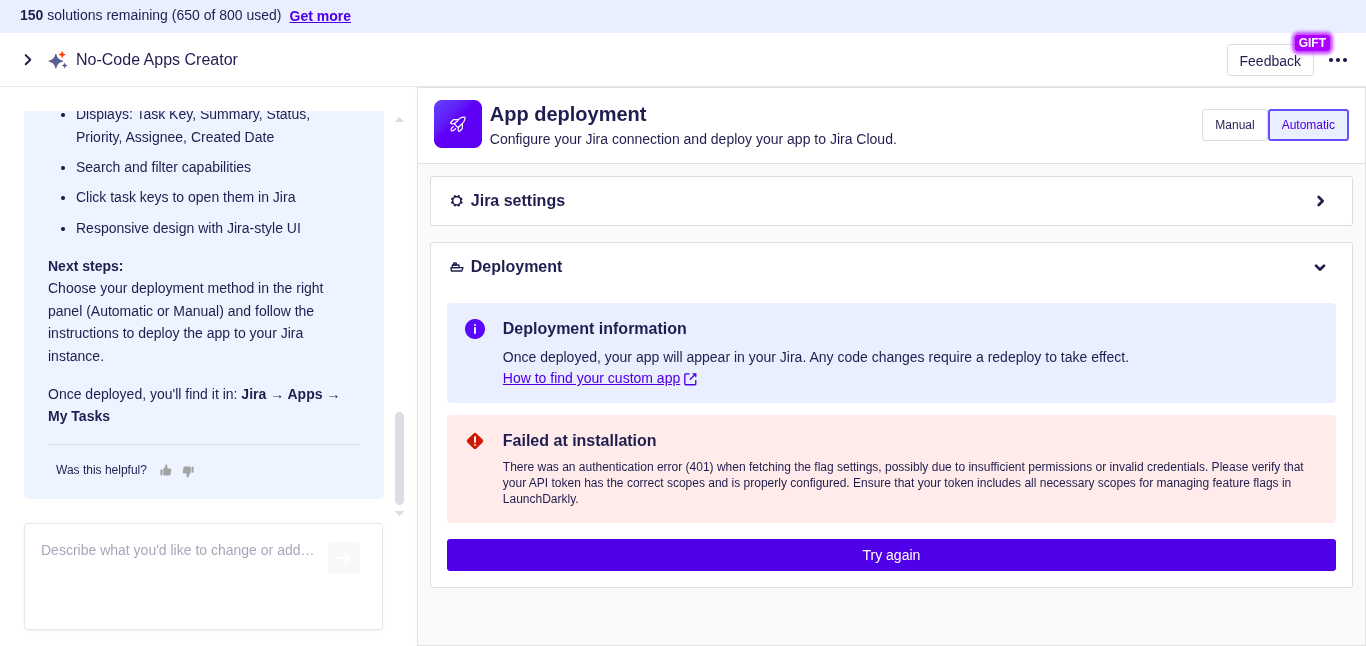The image size is (1366, 646).
Task: Open How to find your custom app link
Action: coord(591,378)
